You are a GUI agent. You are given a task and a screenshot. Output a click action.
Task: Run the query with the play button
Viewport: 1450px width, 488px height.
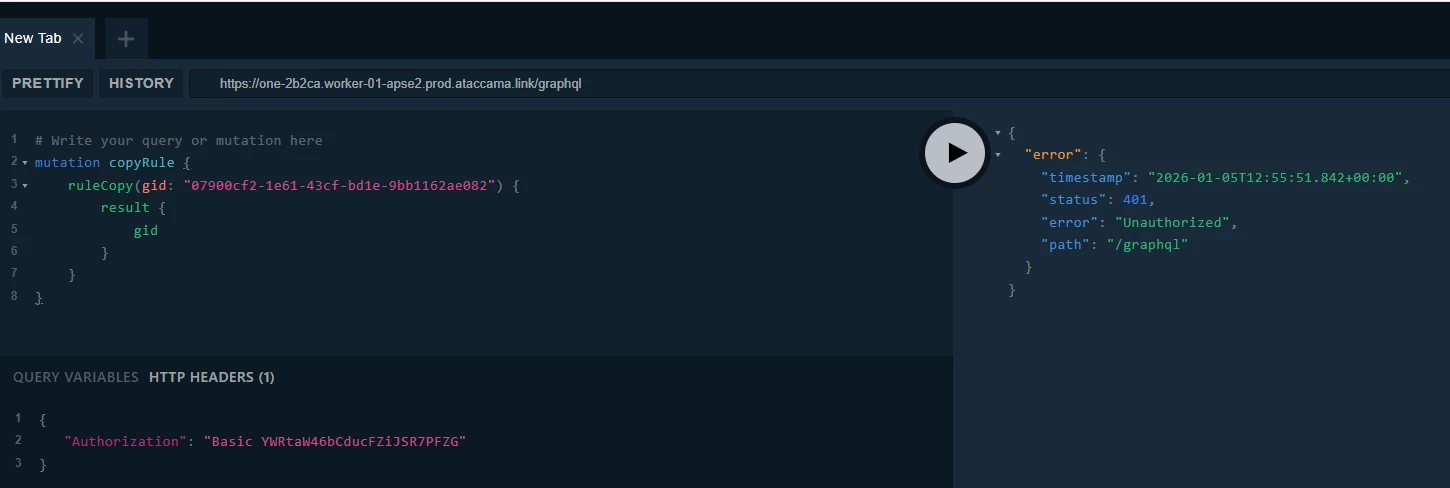tap(956, 153)
